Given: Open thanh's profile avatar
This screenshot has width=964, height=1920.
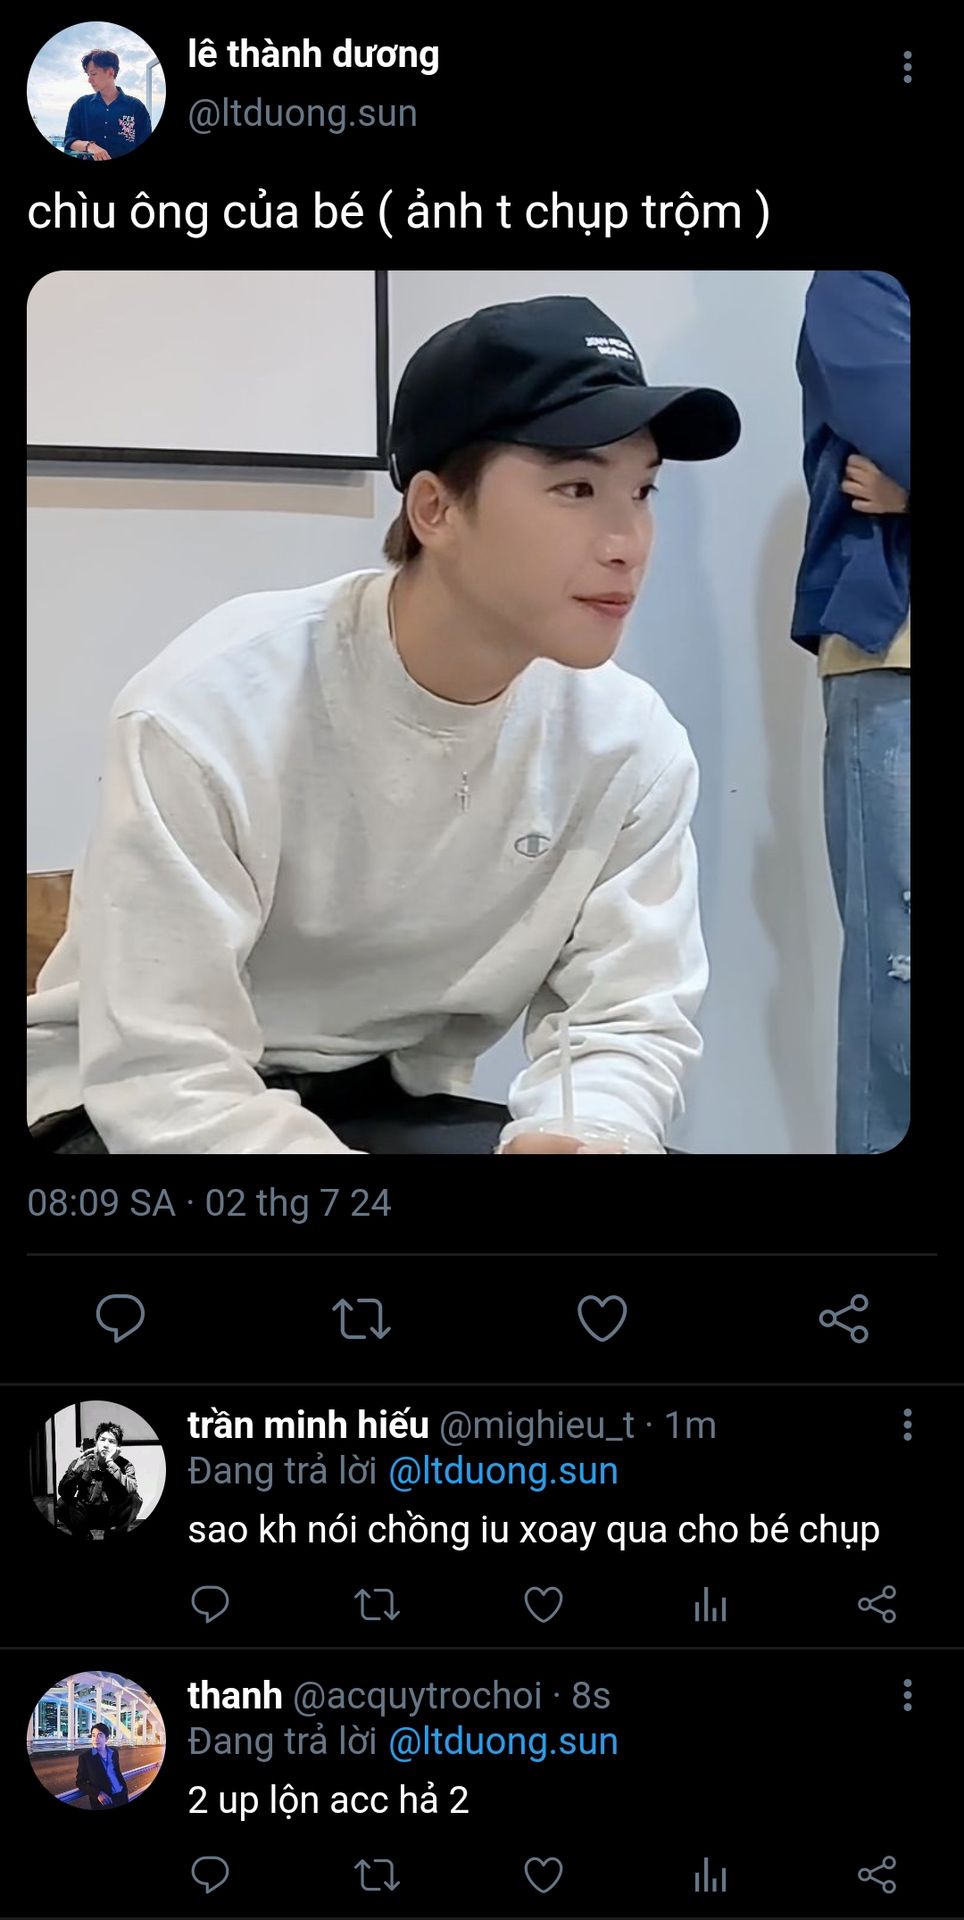Looking at the screenshot, I should point(96,1740).
